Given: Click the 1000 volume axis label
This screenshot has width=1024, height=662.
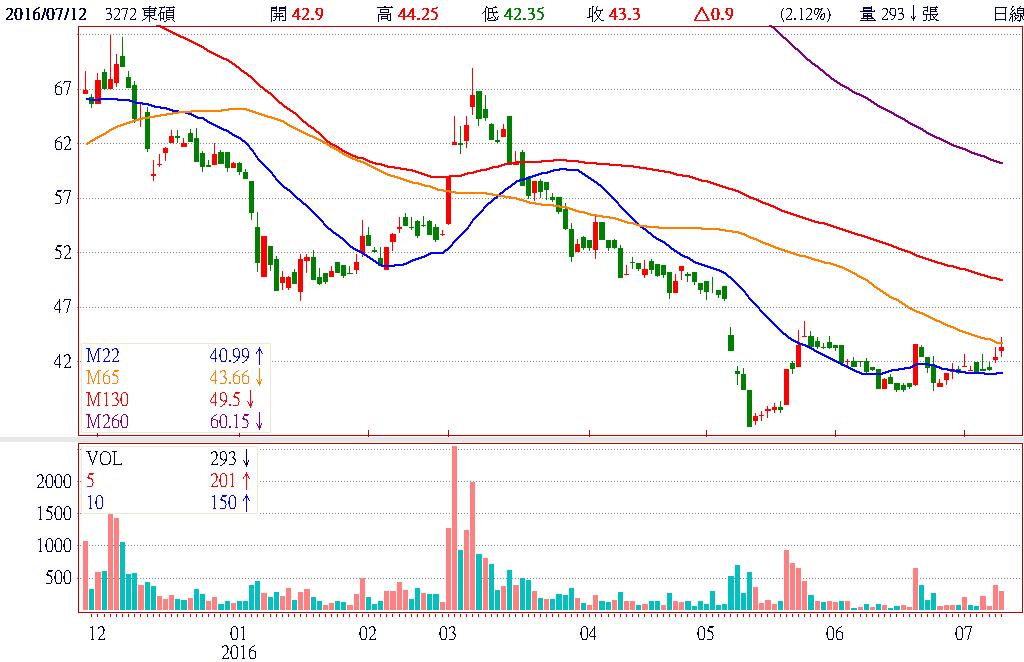Looking at the screenshot, I should pos(54,546).
